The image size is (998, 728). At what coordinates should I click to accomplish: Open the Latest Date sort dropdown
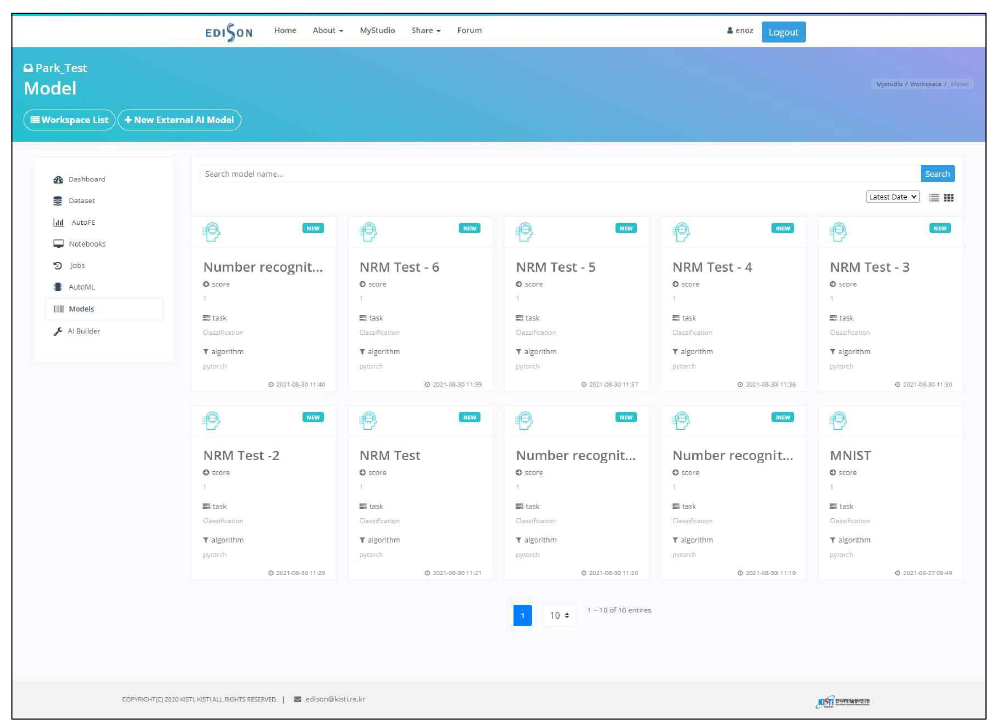click(892, 197)
